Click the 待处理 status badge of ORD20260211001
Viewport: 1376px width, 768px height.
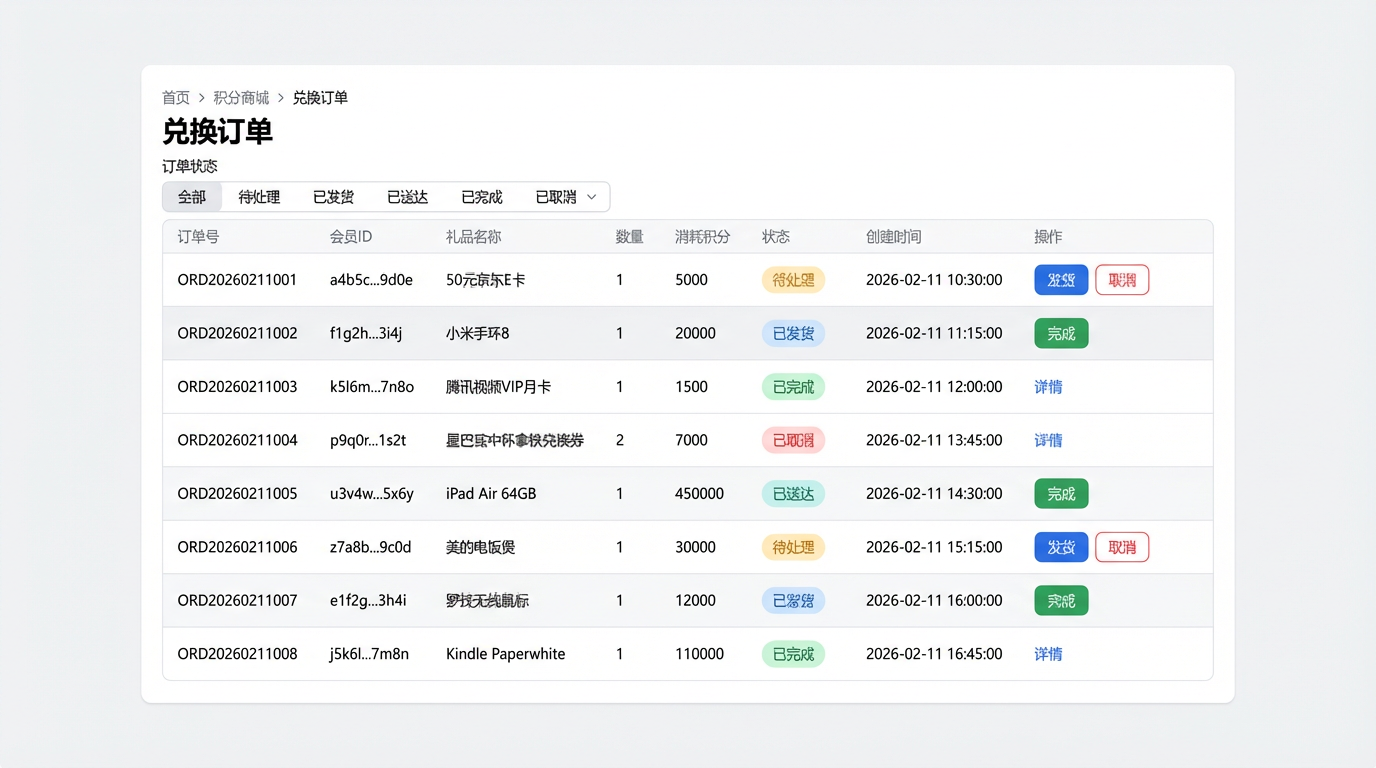coord(793,280)
